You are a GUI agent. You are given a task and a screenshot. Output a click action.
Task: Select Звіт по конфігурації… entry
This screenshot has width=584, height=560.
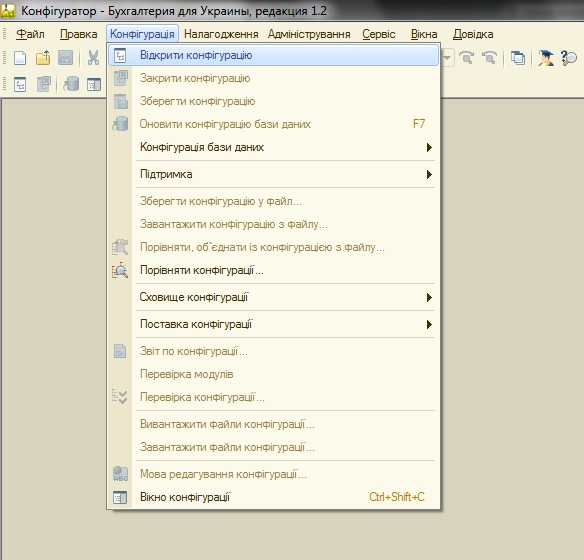coord(273,351)
